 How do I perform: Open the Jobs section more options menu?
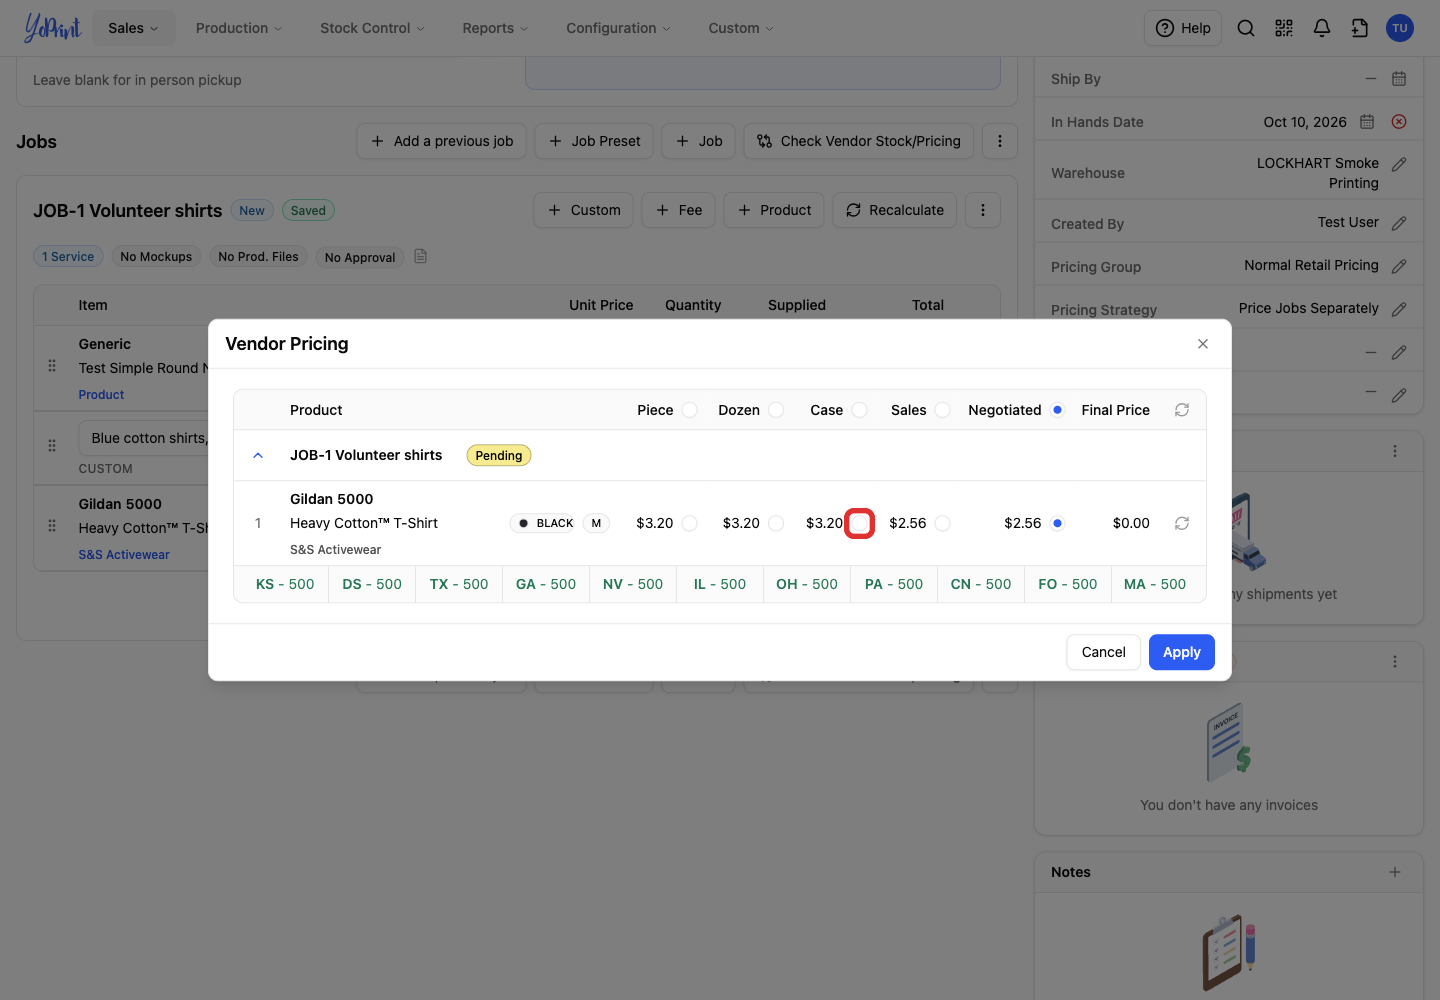click(1000, 141)
